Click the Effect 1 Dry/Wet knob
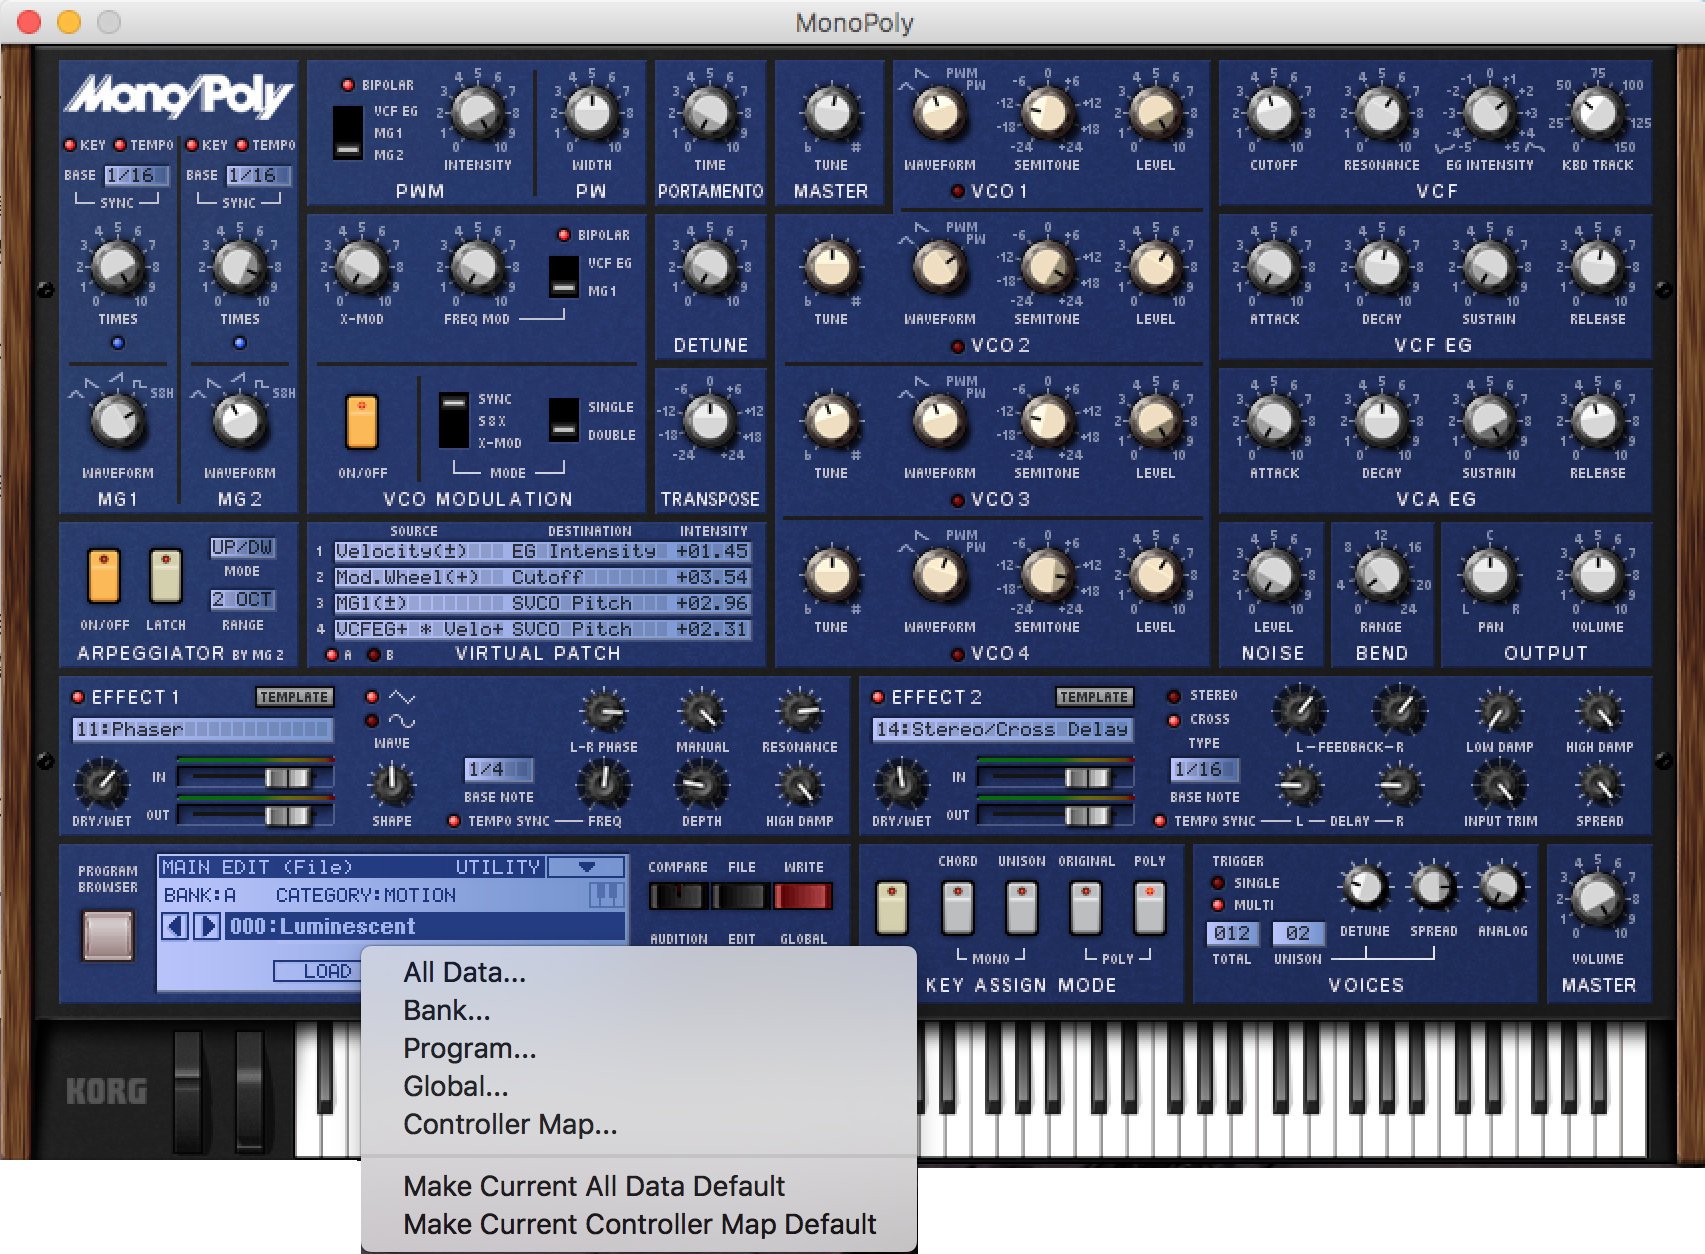 point(102,785)
